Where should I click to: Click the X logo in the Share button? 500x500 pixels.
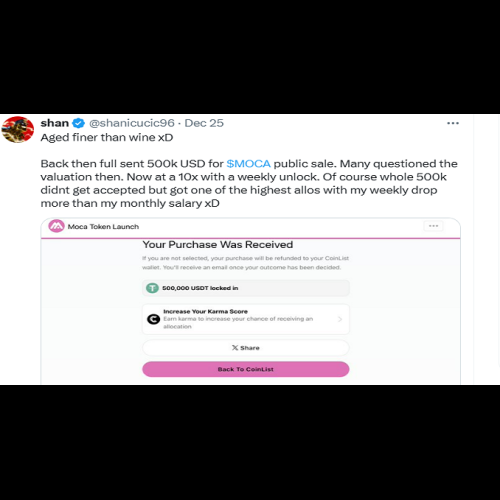235,348
